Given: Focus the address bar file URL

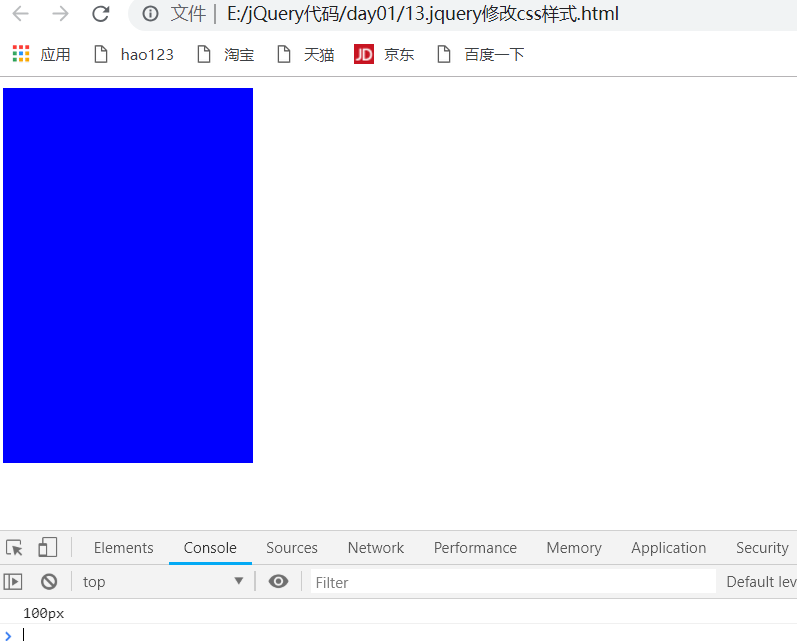Looking at the screenshot, I should click(422, 14).
